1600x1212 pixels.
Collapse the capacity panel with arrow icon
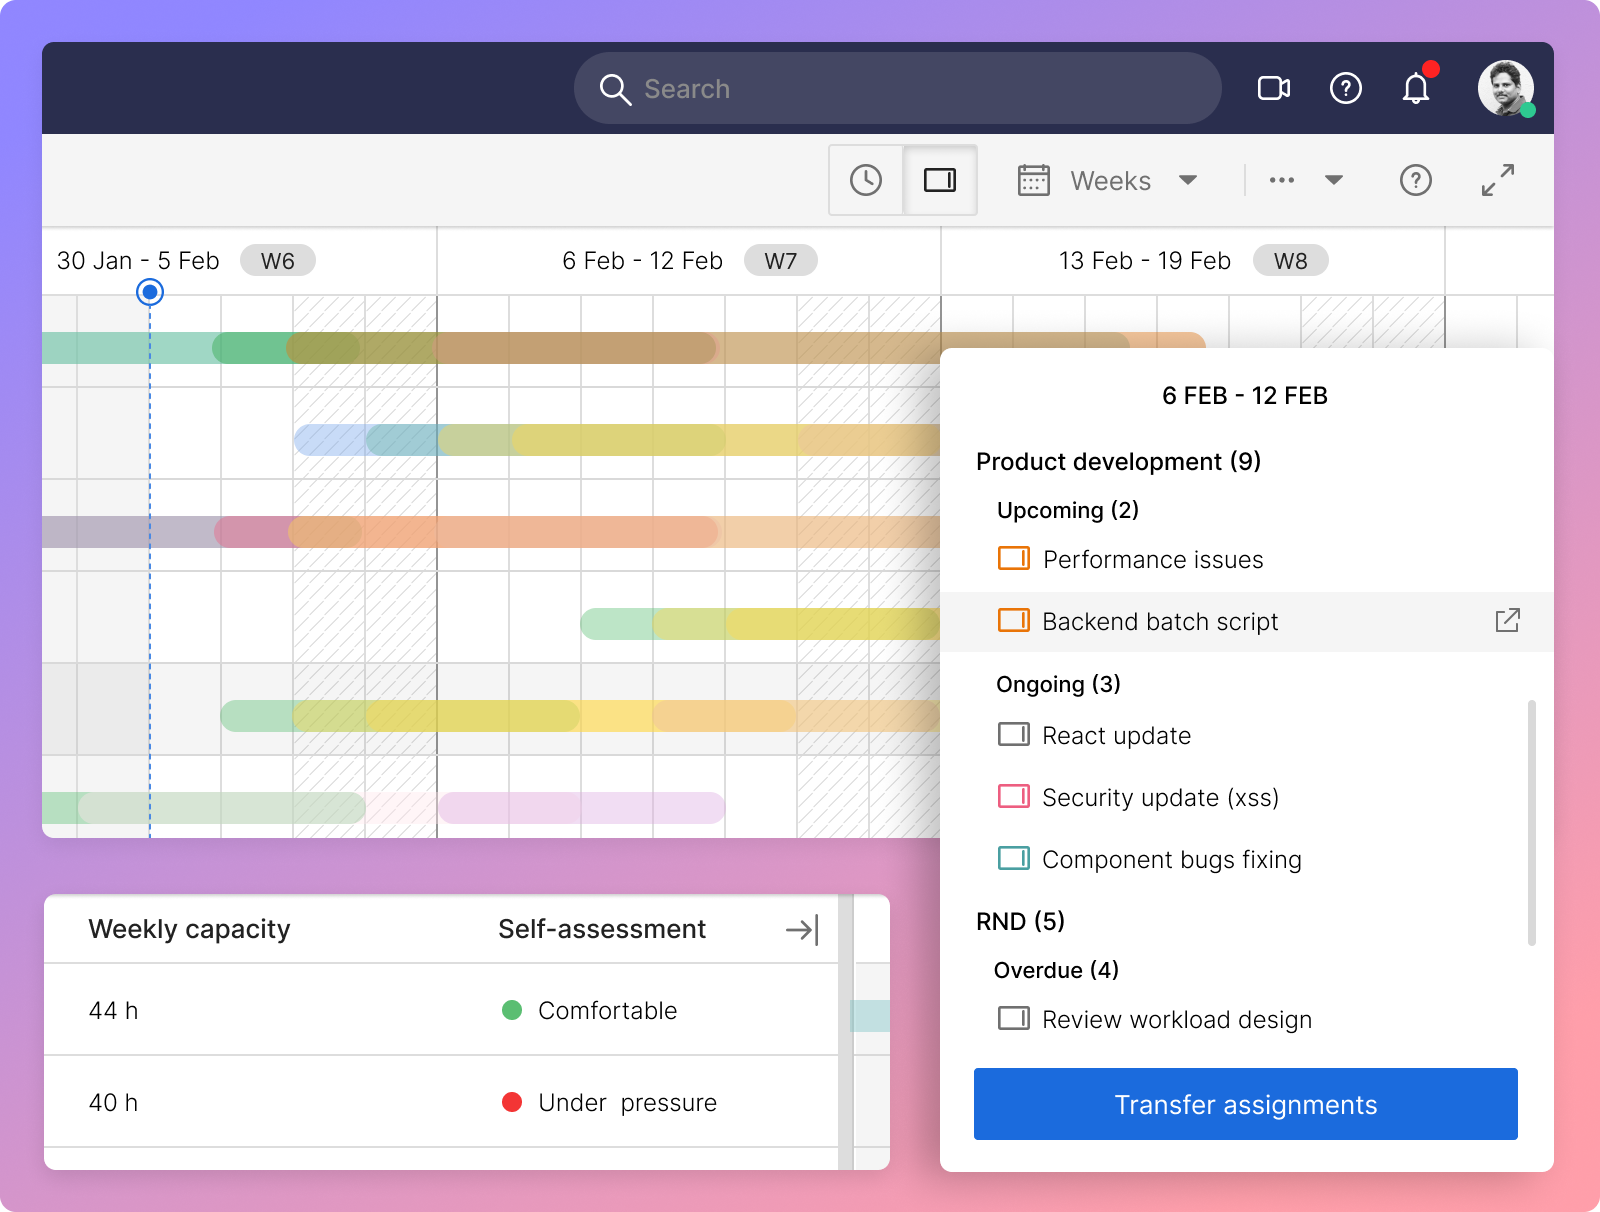click(x=802, y=930)
